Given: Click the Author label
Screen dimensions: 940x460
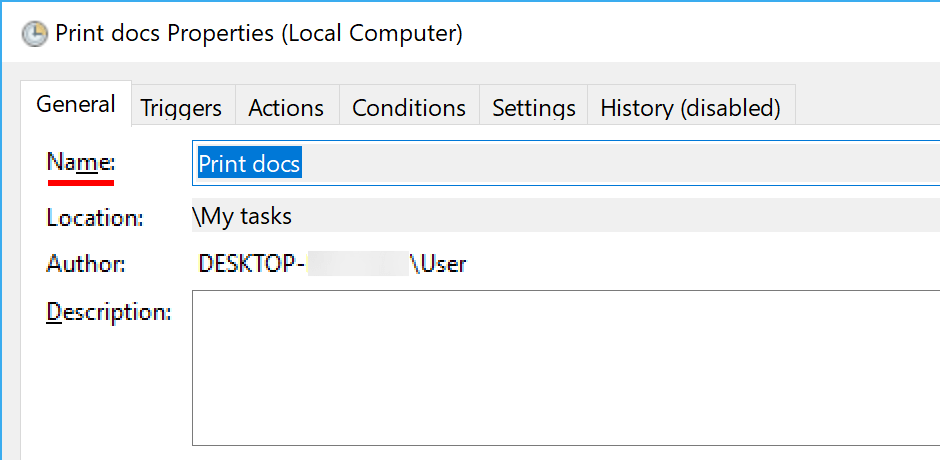Looking at the screenshot, I should (86, 264).
